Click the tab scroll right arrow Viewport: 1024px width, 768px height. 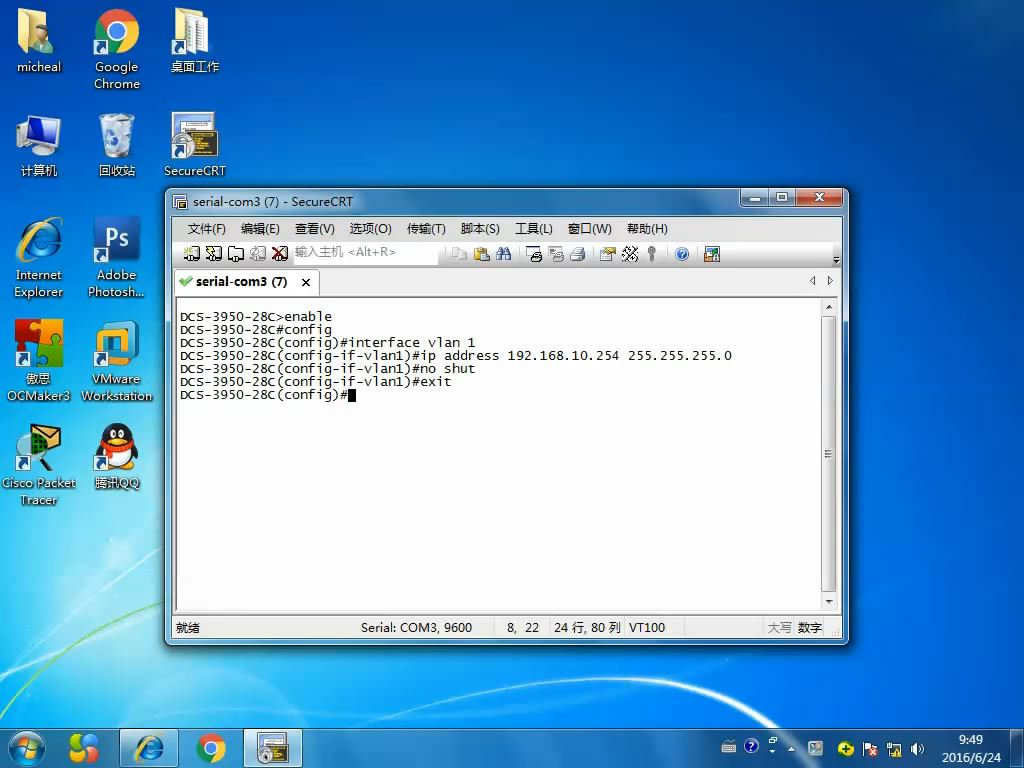830,280
